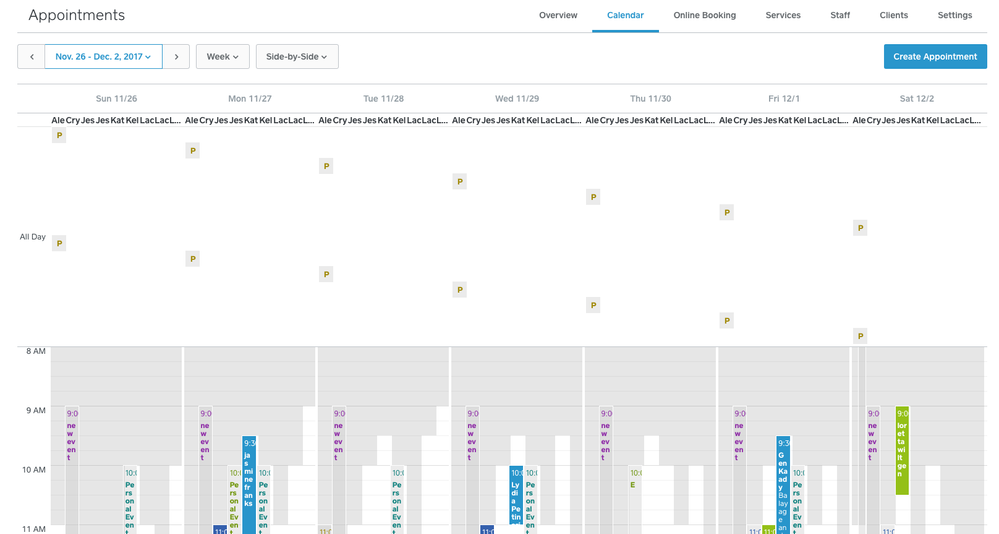Viewport: 999px width, 534px height.
Task: Select Tue 11/28 day header
Action: (384, 99)
